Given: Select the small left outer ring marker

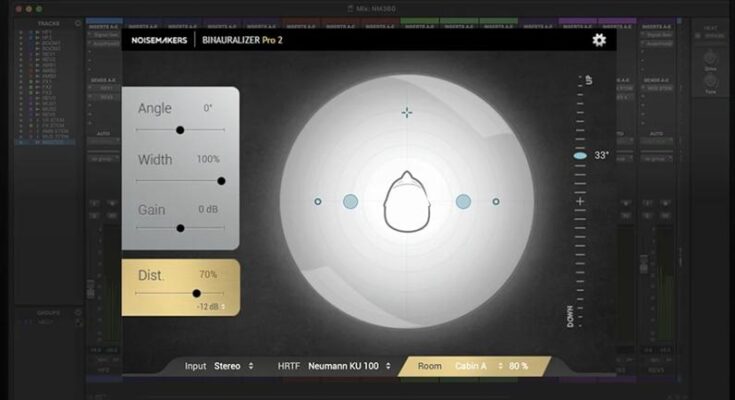Looking at the screenshot, I should [x=318, y=201].
